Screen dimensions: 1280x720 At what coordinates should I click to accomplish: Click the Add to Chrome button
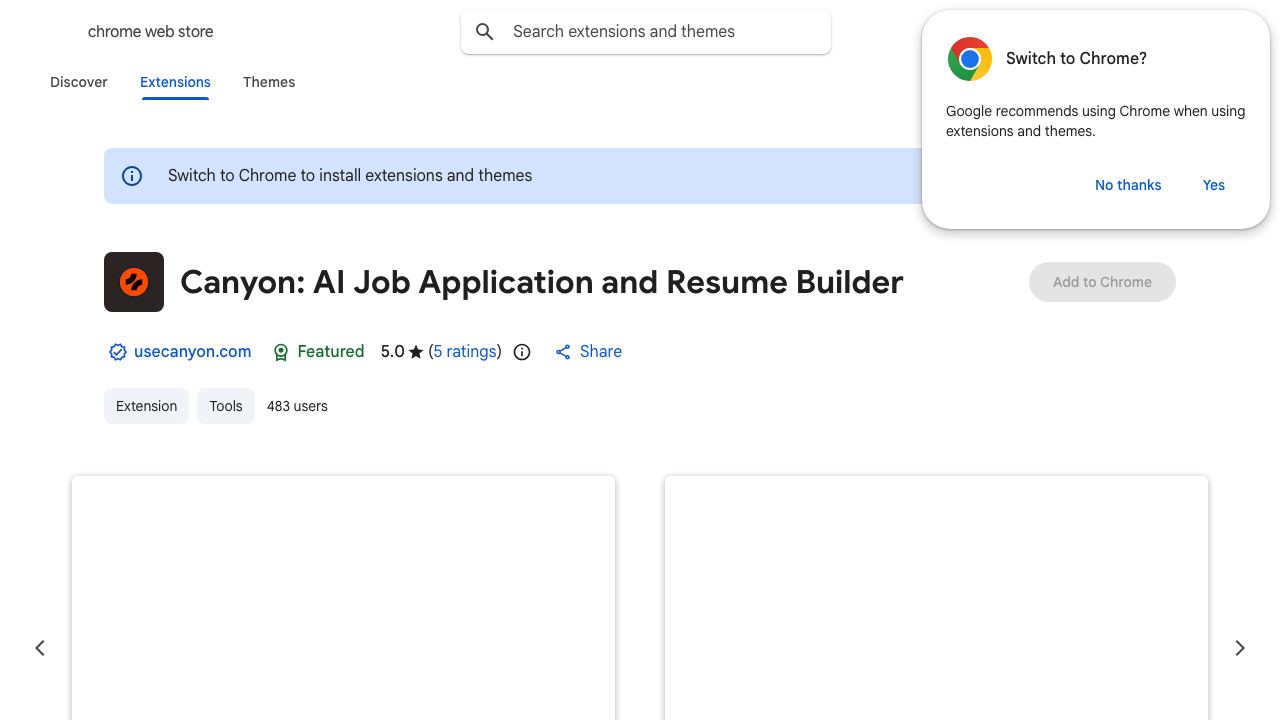coord(1102,282)
